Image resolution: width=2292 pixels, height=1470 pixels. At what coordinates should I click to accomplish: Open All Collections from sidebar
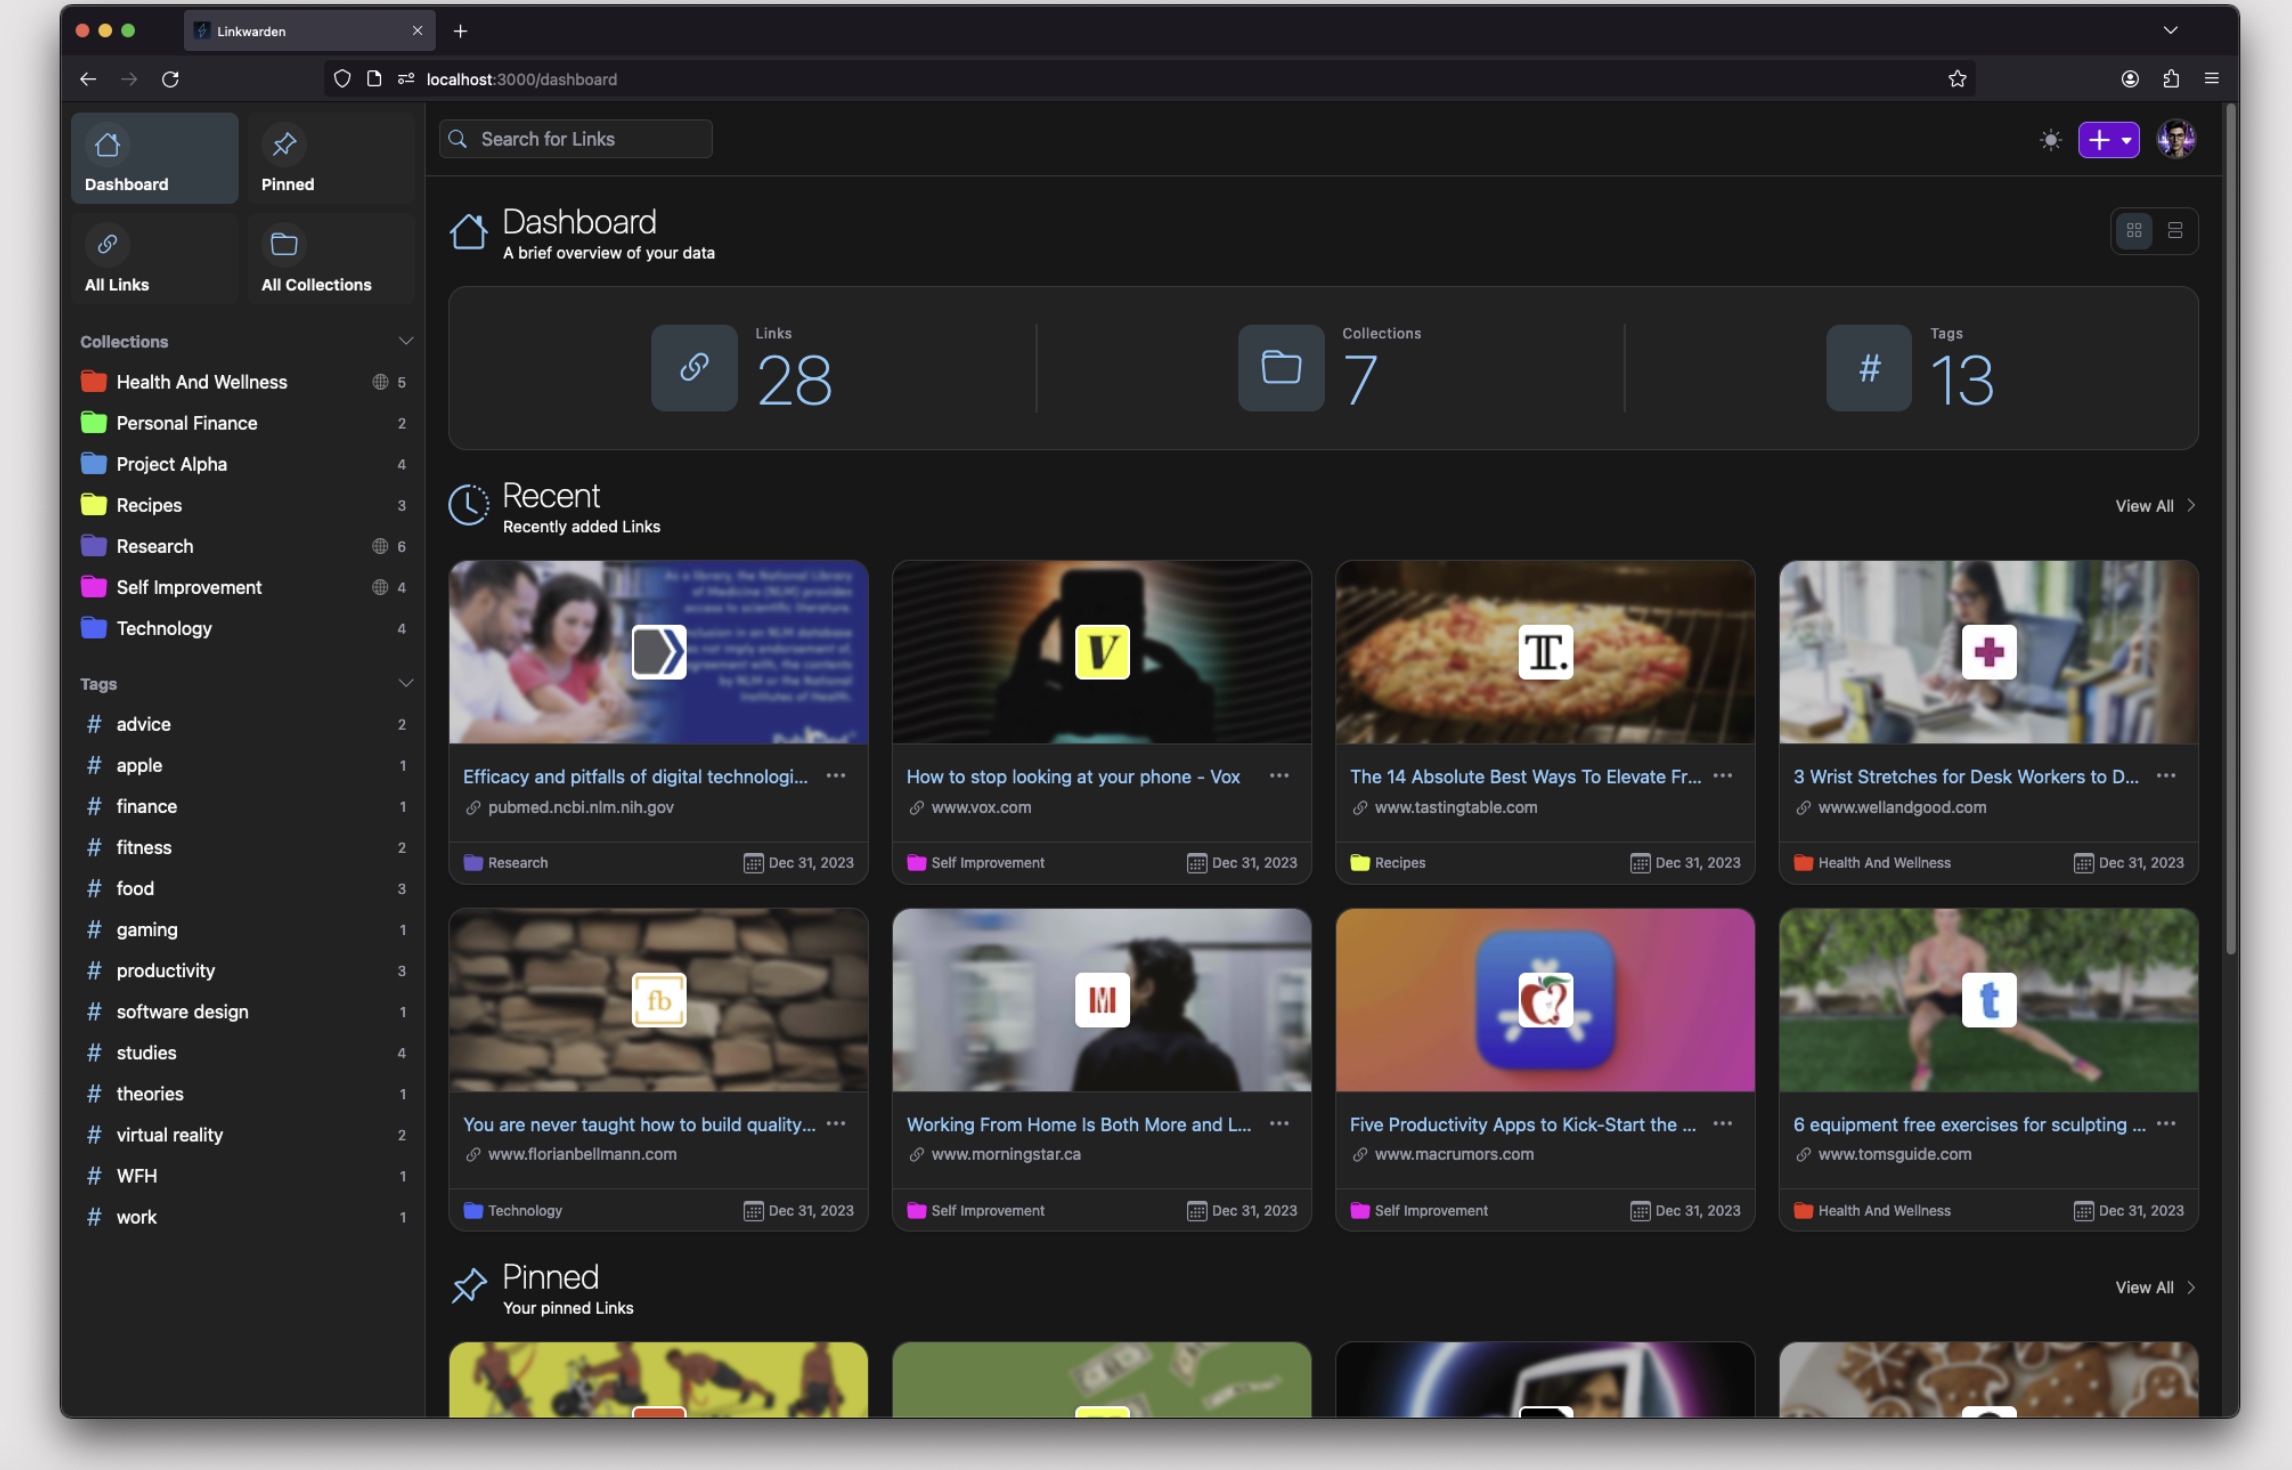pos(331,259)
